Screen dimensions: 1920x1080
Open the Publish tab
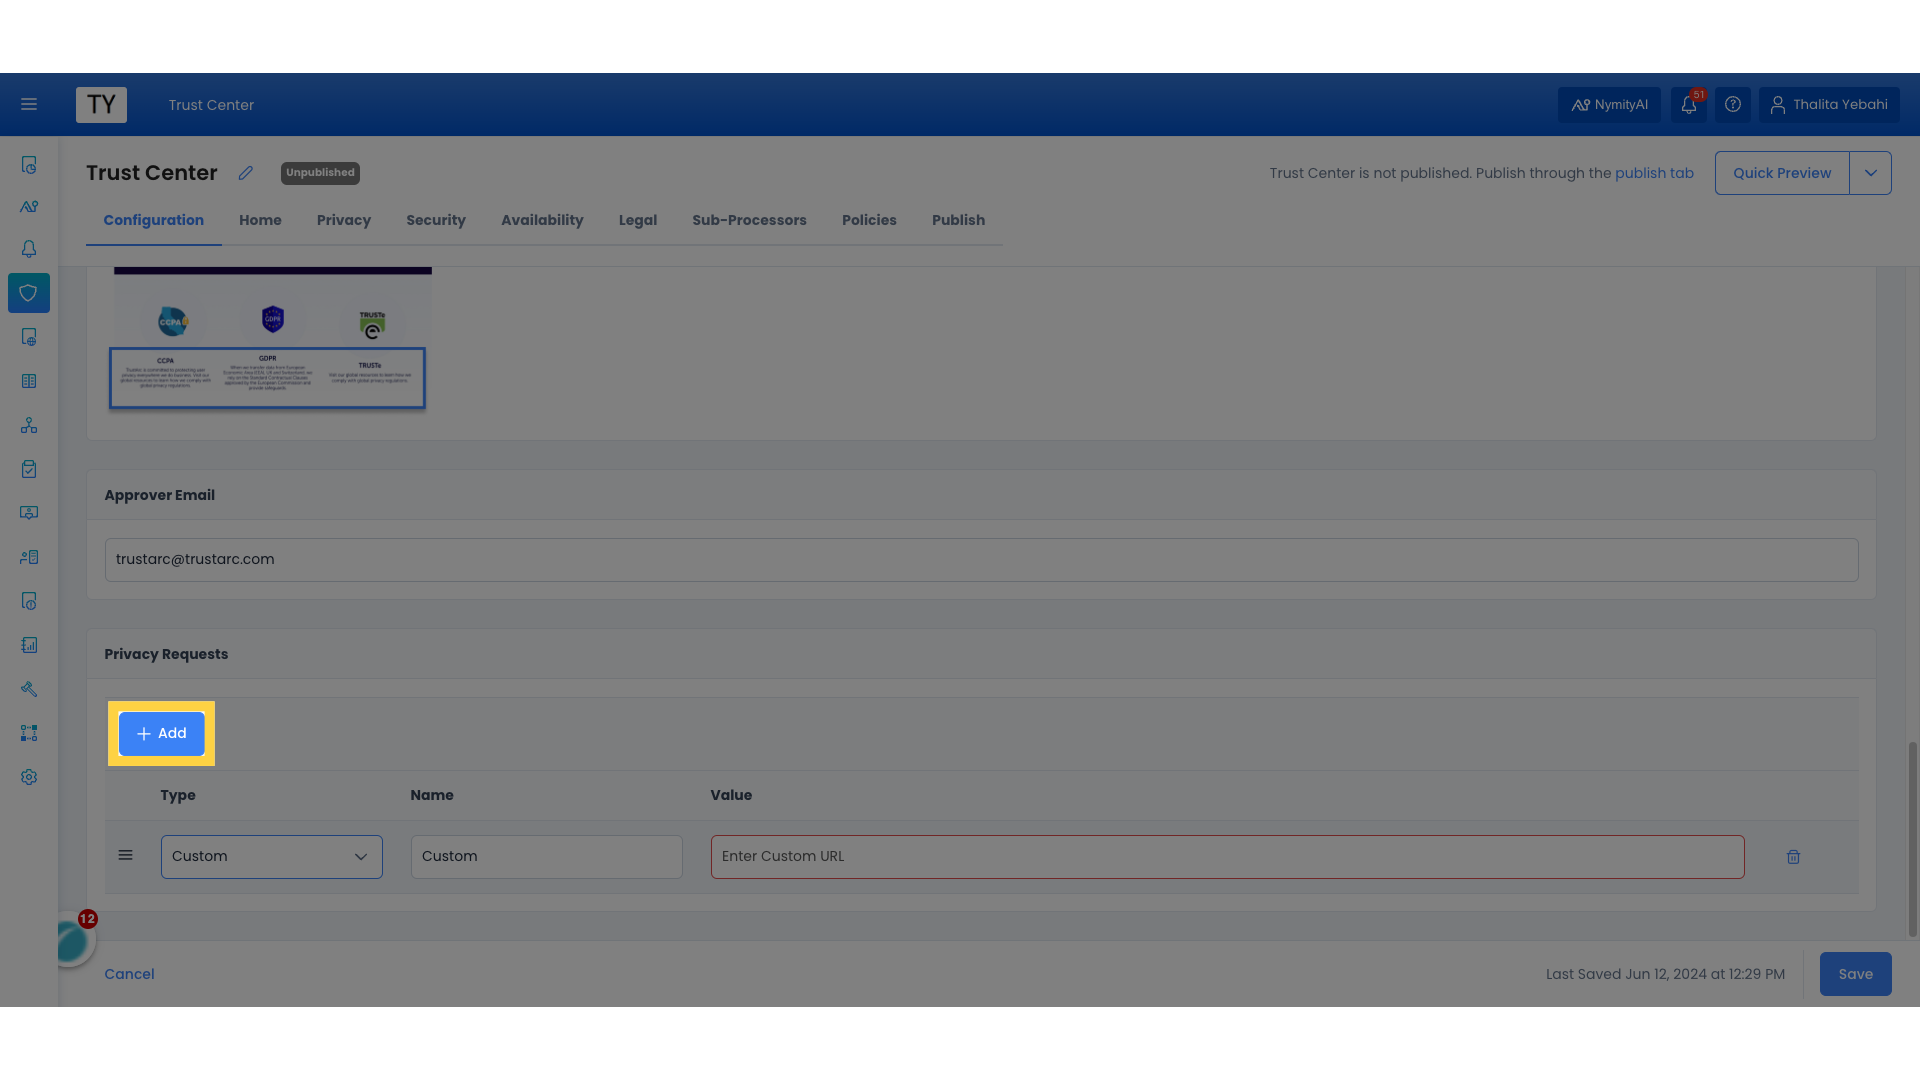[958, 220]
